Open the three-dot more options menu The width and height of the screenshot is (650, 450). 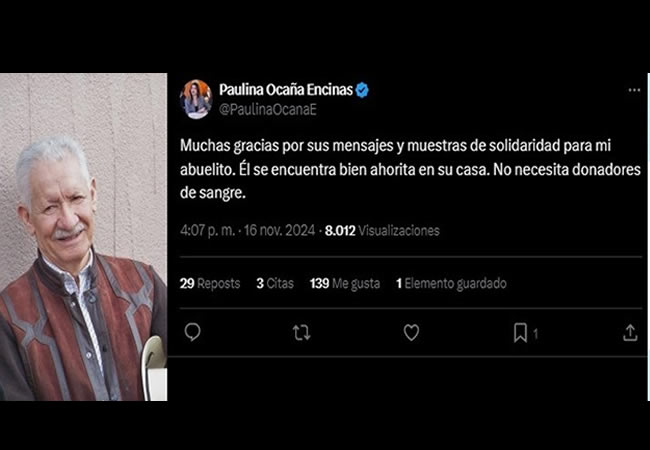tap(634, 90)
